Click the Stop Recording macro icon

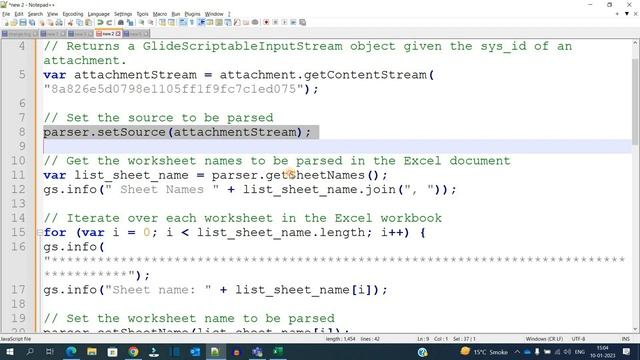click(x=275, y=22)
